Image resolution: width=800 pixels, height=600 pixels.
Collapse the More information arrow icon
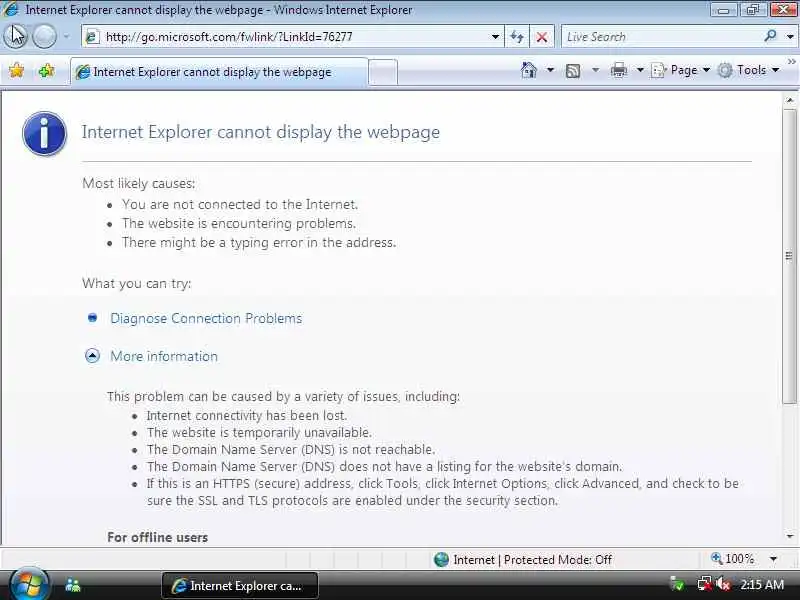(92, 356)
